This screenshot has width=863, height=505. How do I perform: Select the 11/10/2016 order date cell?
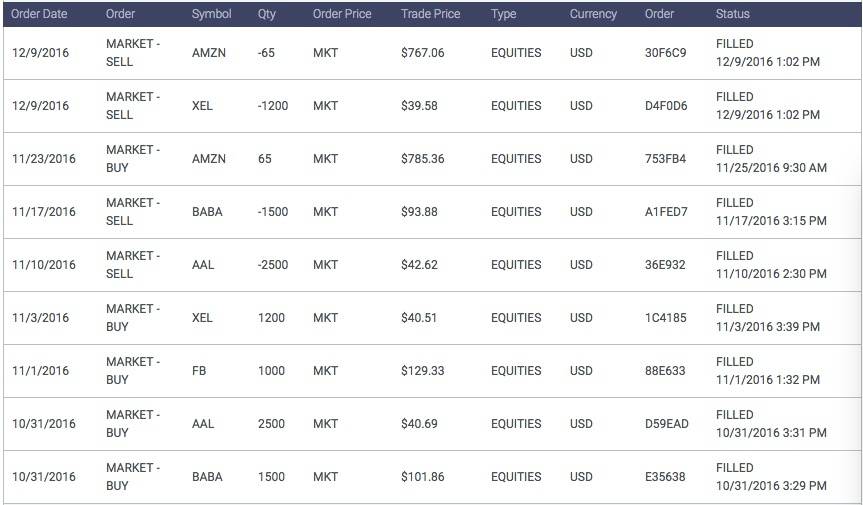click(x=43, y=265)
